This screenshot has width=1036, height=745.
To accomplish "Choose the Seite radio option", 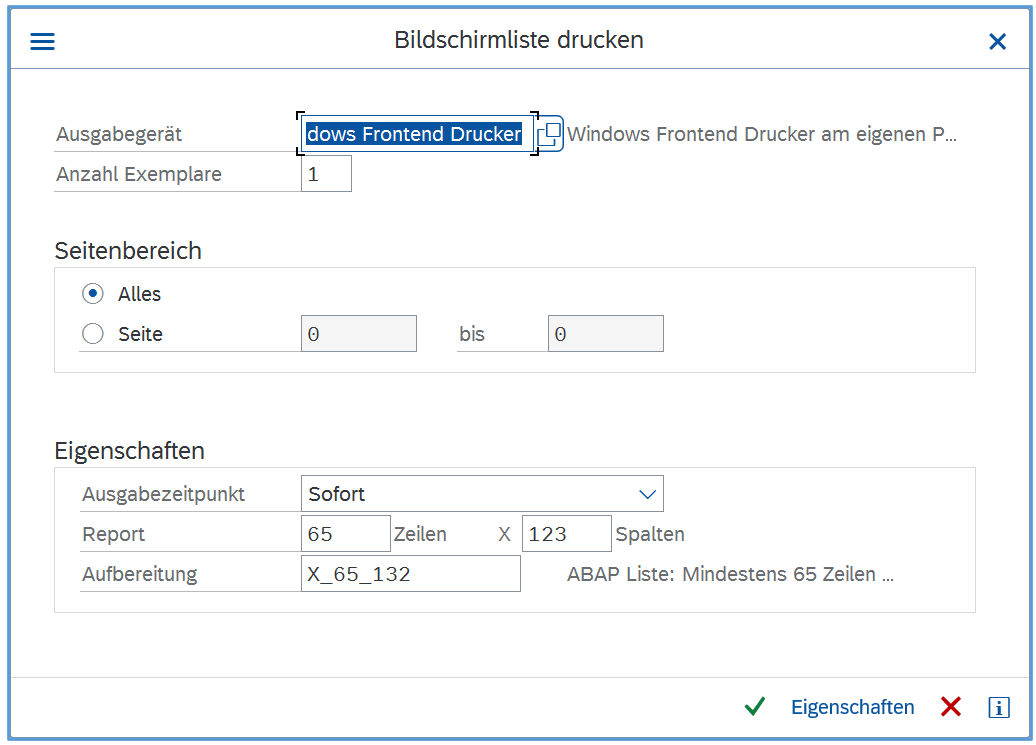I will (93, 334).
